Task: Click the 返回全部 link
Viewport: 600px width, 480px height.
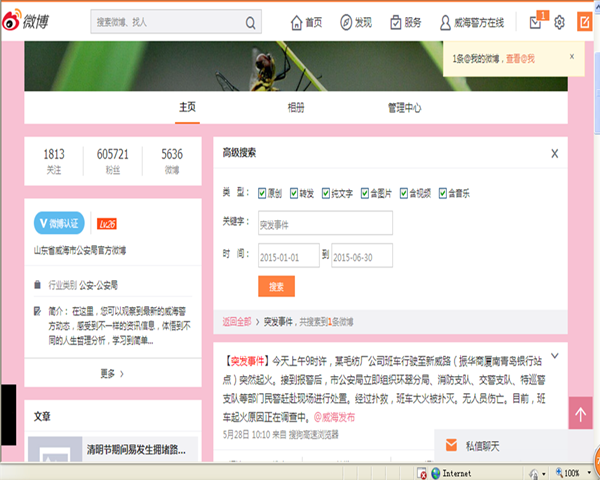Action: pyautogui.click(x=237, y=321)
